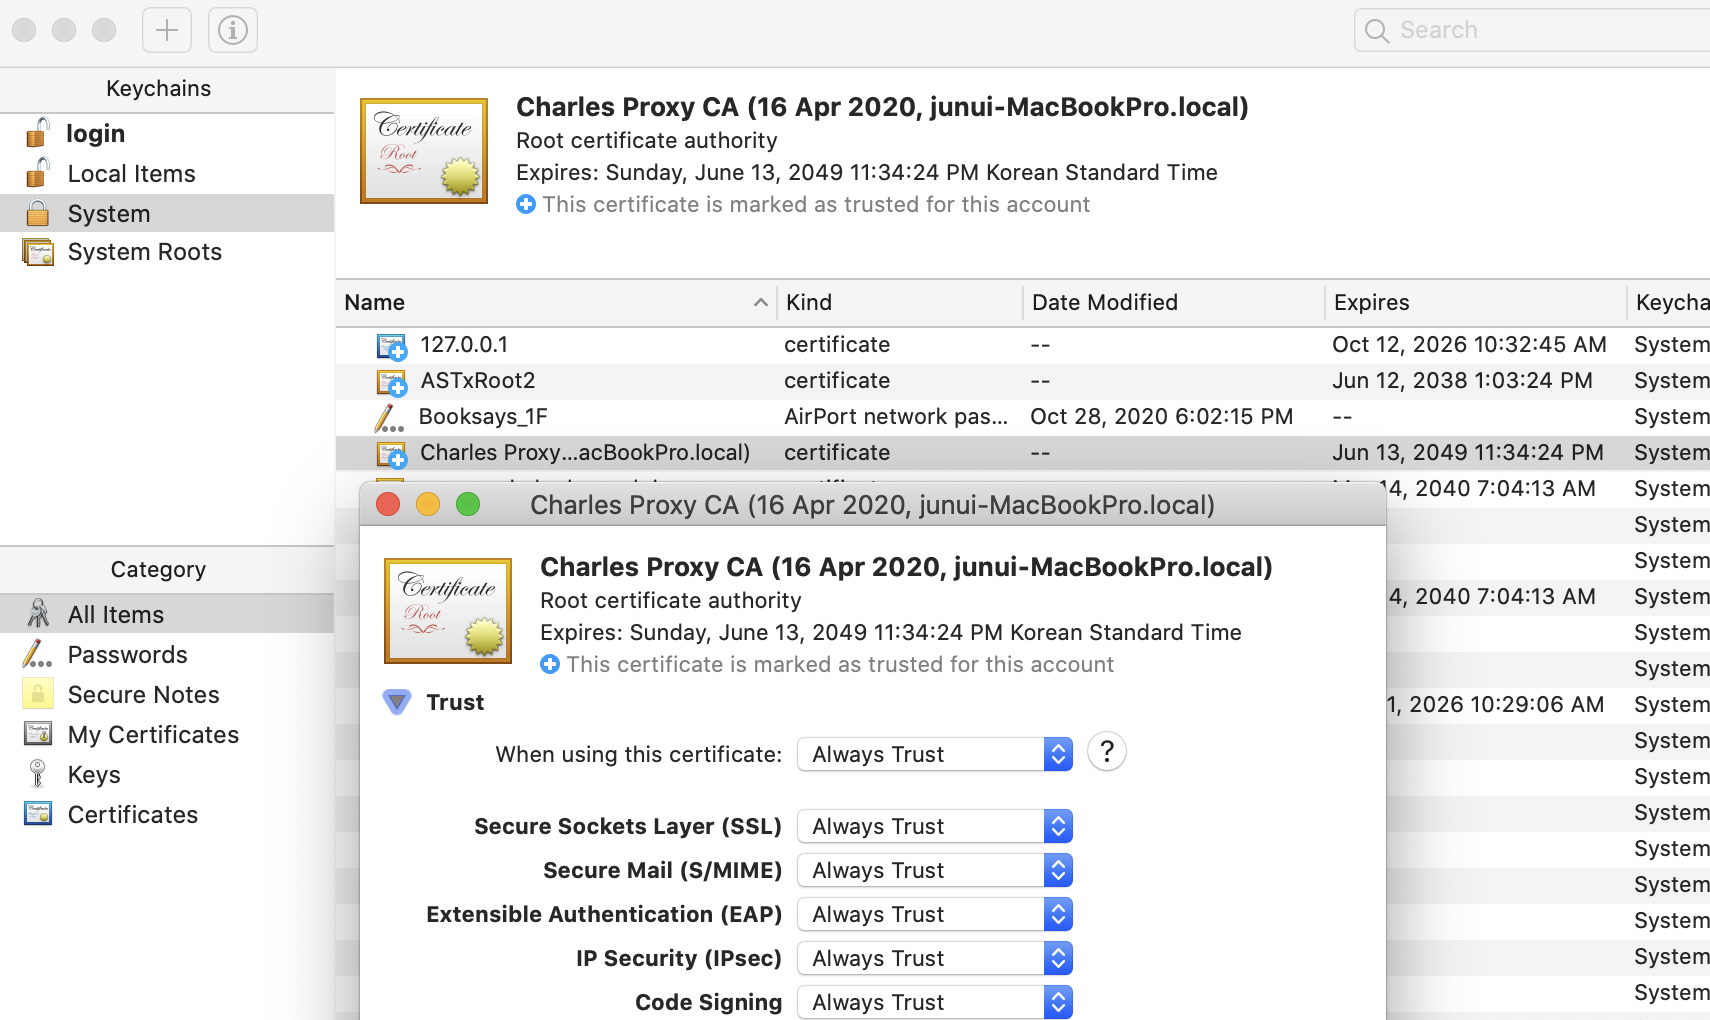Open the My Certificates category

153,735
